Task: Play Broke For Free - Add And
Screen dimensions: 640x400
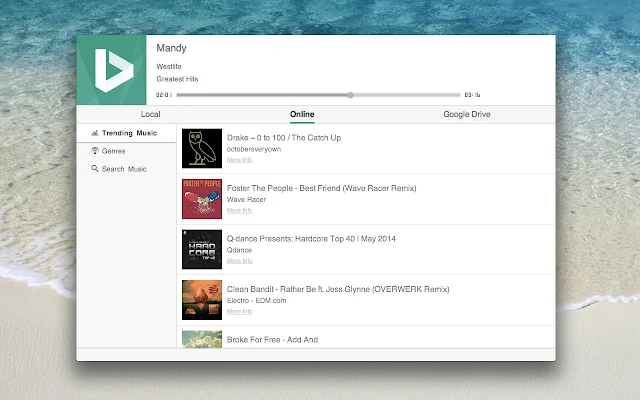Action: tap(272, 340)
